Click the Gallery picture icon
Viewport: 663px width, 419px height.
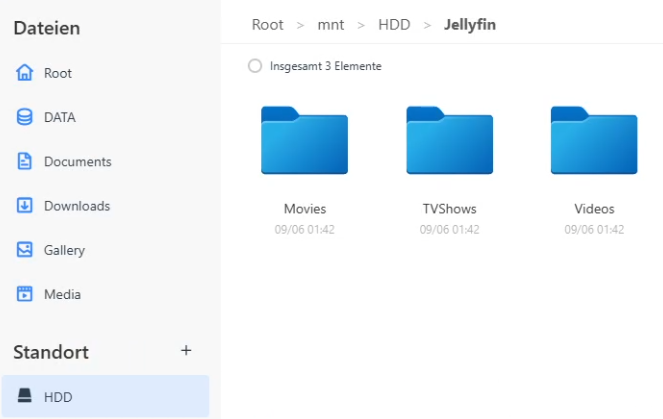click(25, 250)
